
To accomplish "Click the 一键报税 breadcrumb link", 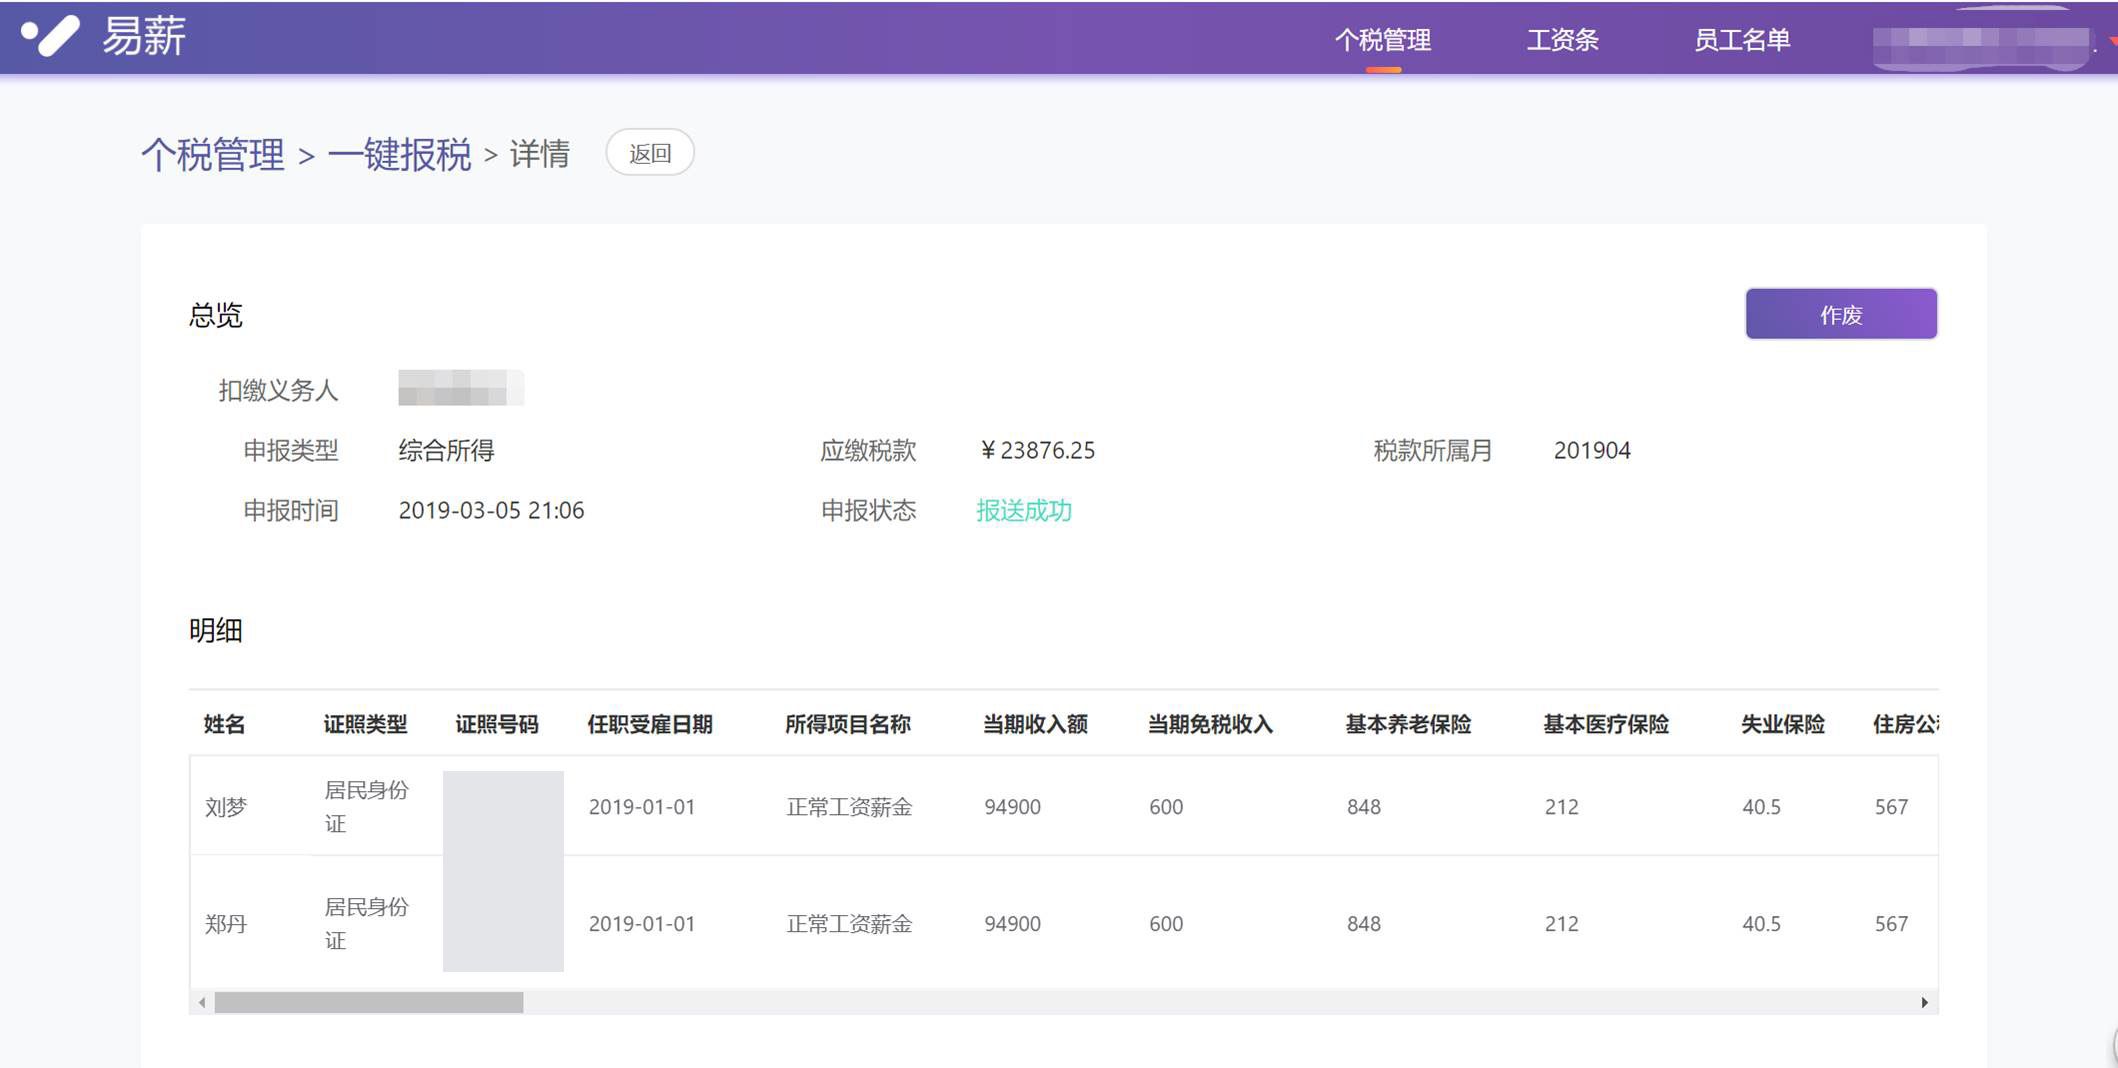I will 399,155.
